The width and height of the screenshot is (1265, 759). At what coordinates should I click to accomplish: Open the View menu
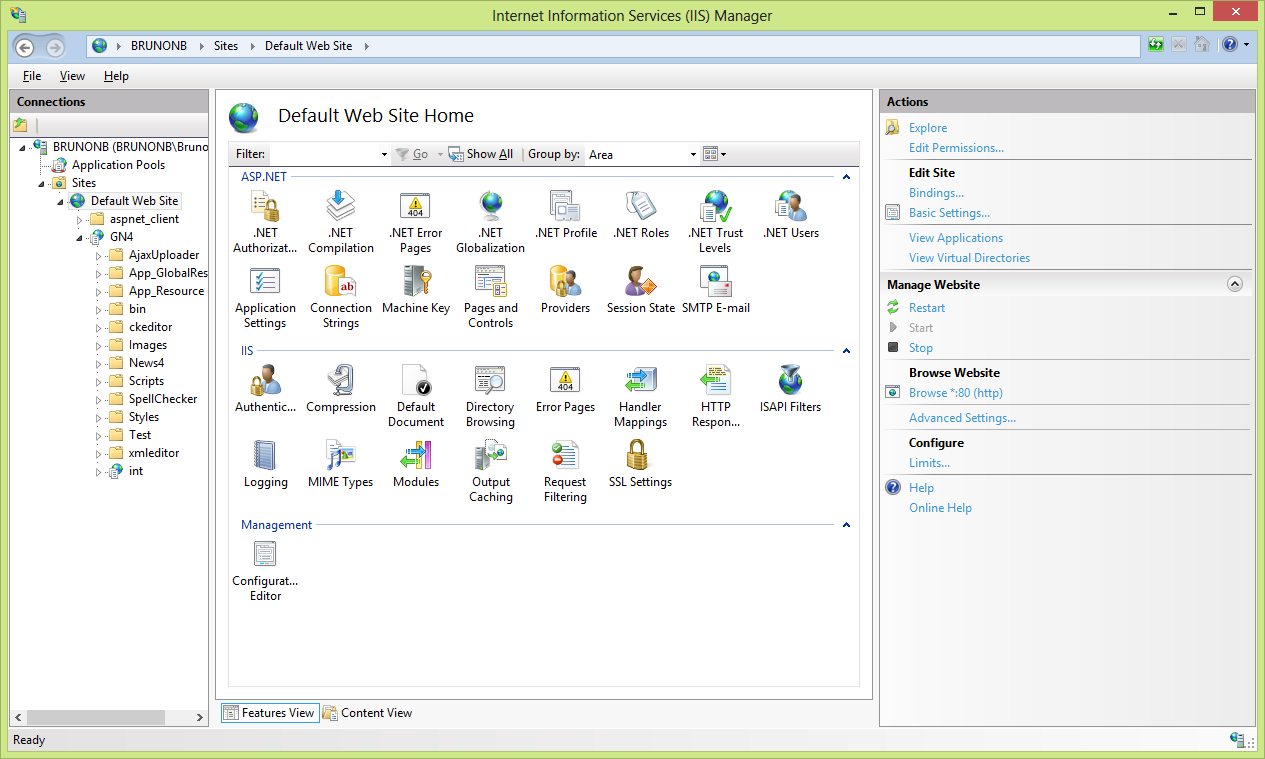pos(72,76)
